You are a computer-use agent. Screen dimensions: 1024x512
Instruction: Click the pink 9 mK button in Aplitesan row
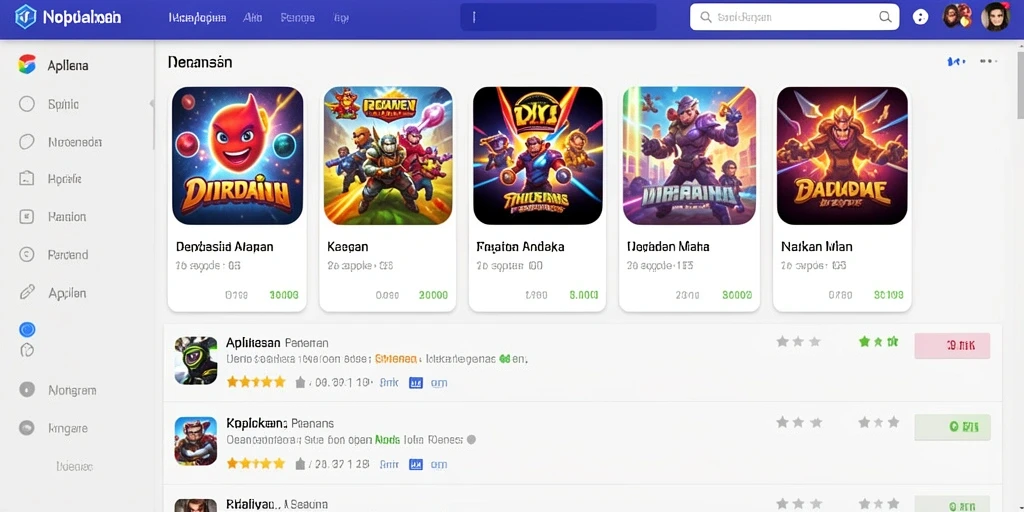(952, 345)
